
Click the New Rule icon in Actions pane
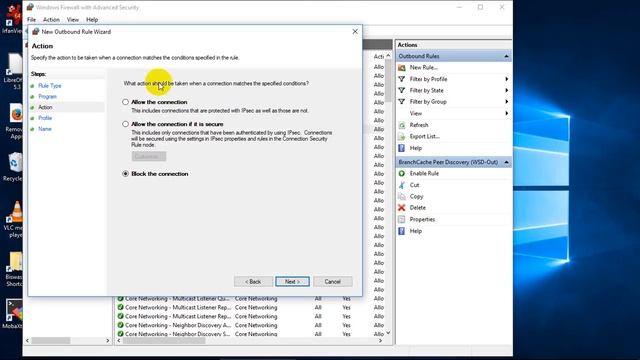[x=402, y=67]
